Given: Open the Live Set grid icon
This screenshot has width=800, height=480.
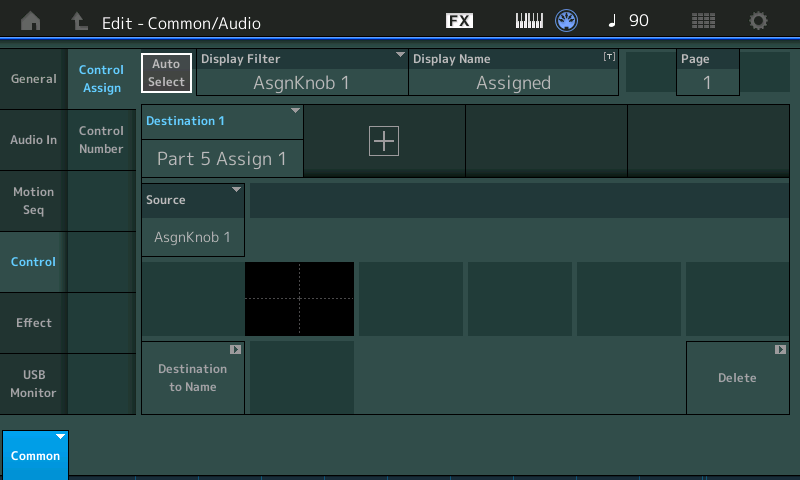Looking at the screenshot, I should click(x=704, y=21).
